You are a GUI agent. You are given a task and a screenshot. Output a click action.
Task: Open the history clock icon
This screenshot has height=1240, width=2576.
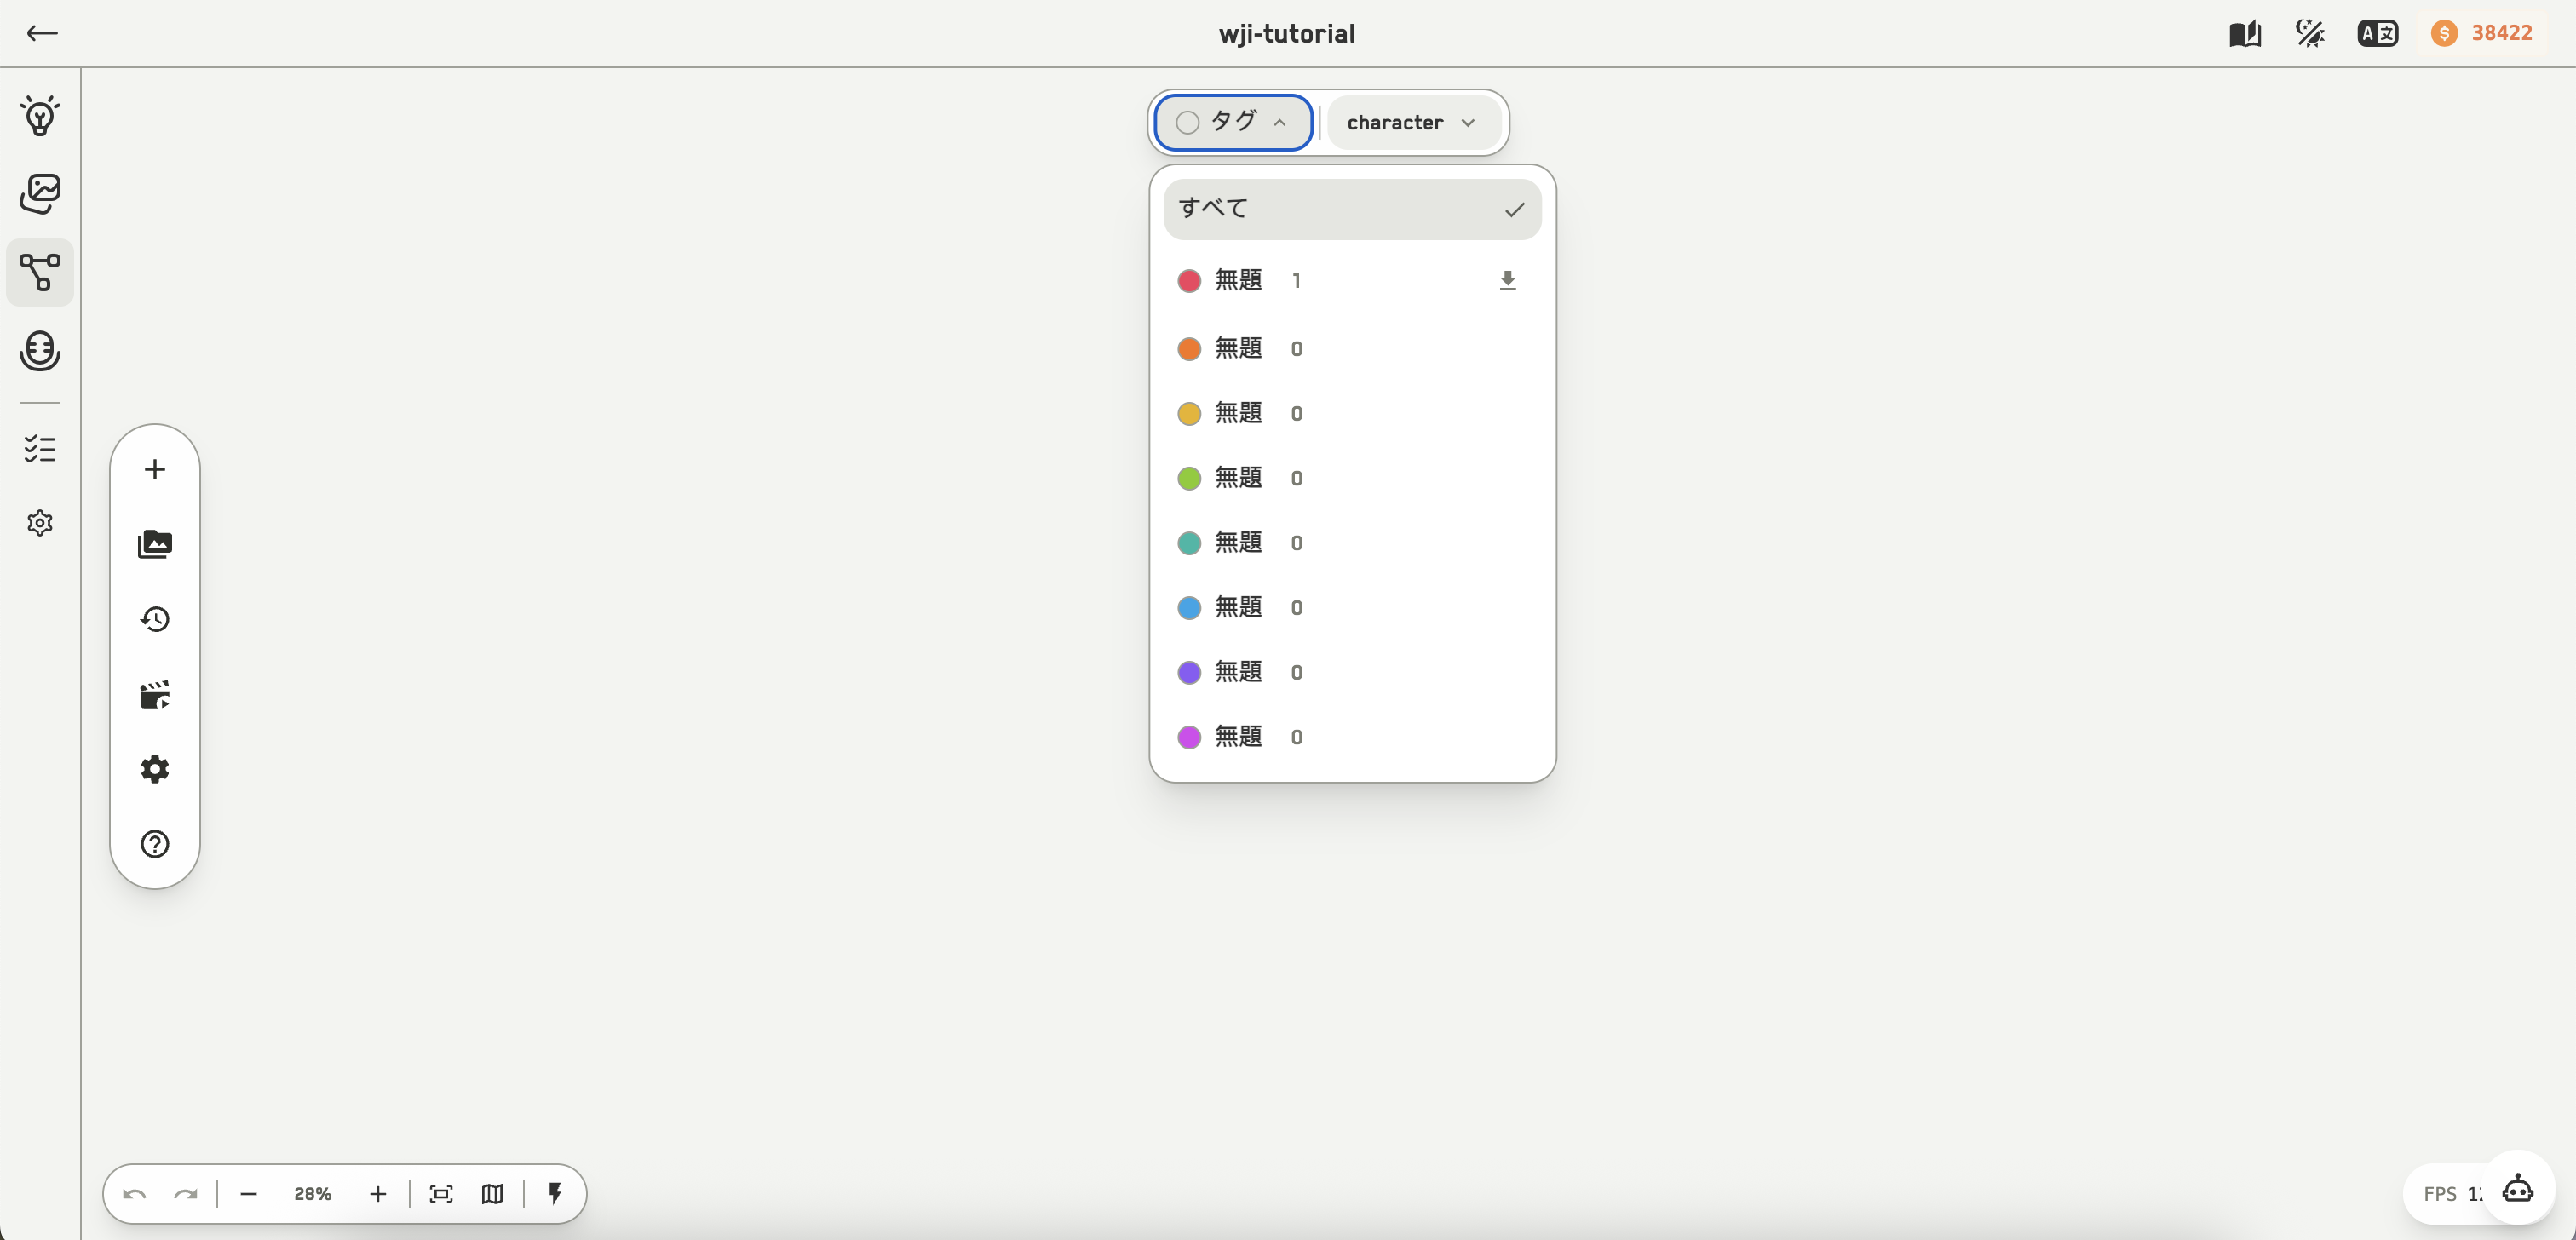155,619
